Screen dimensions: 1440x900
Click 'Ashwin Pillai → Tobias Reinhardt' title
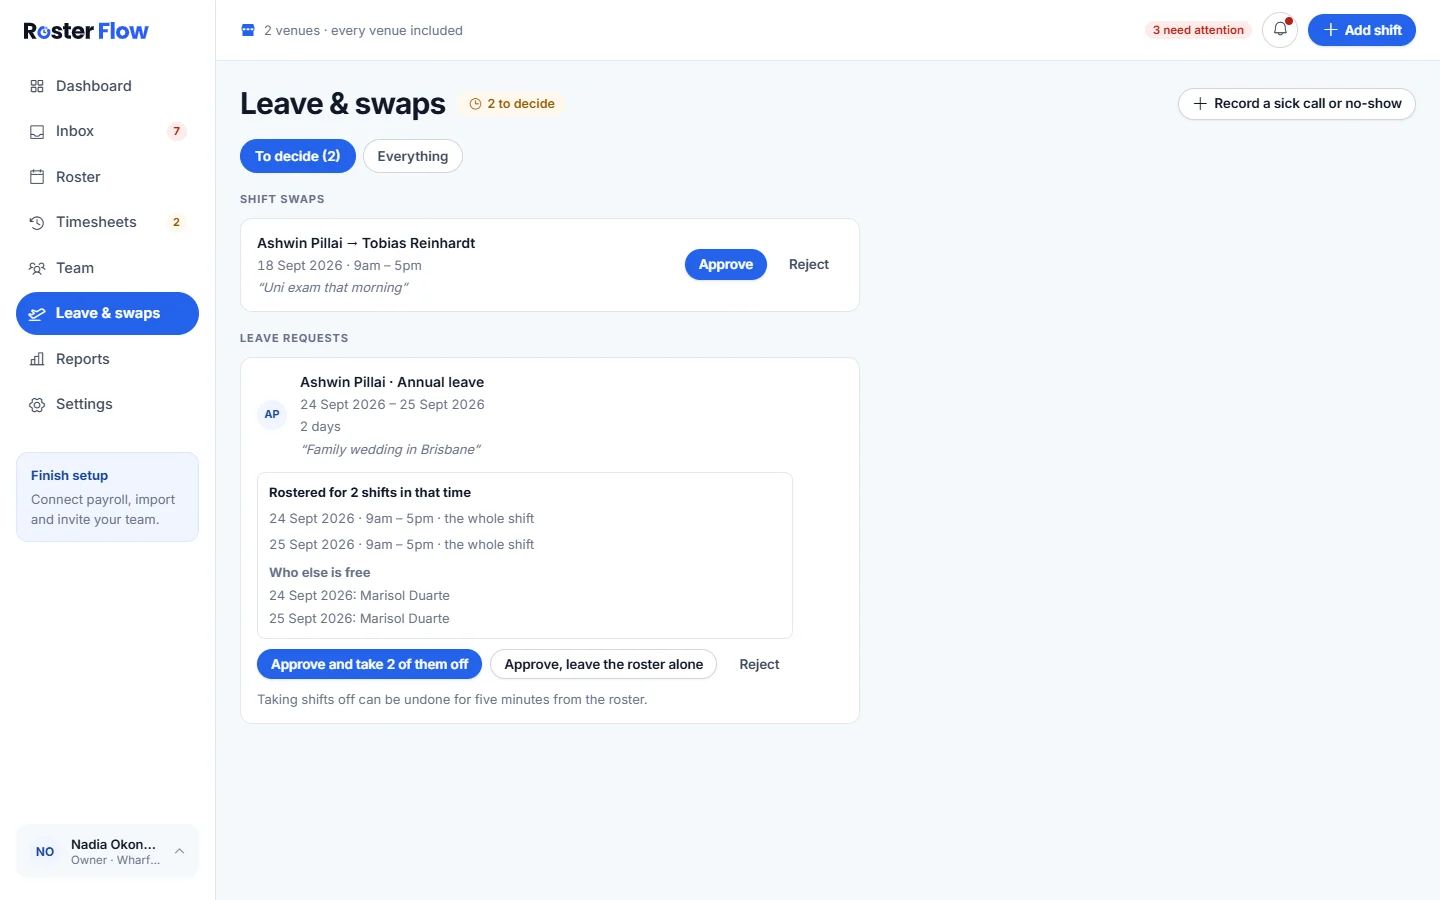(x=366, y=243)
